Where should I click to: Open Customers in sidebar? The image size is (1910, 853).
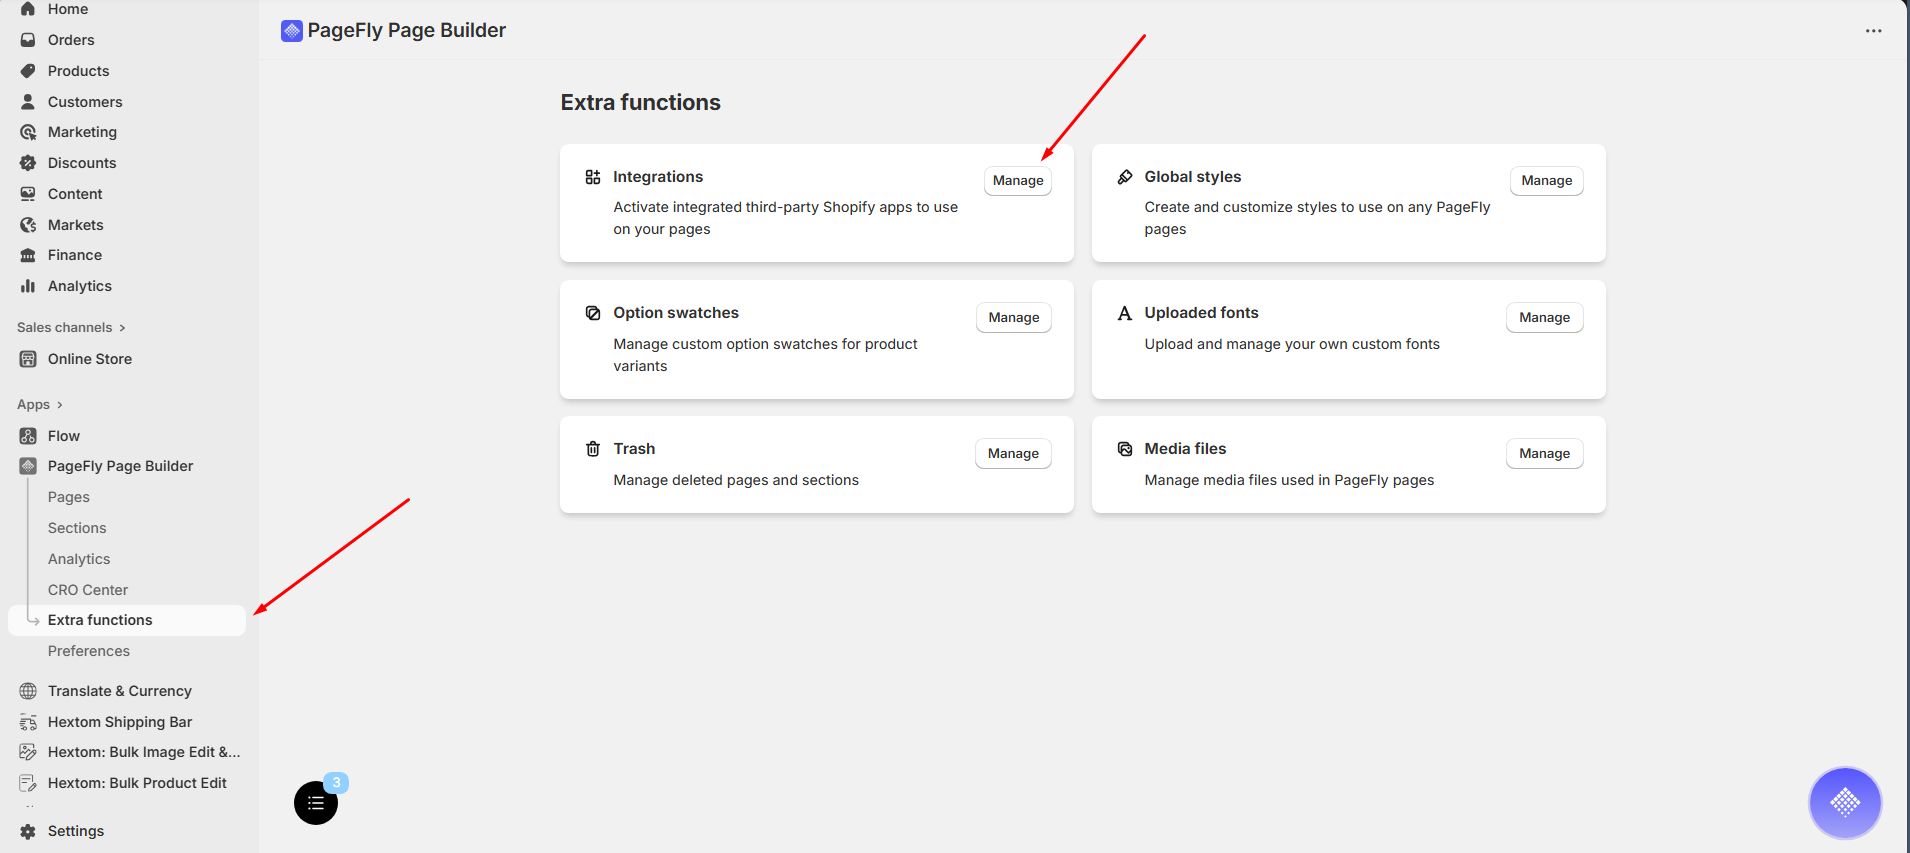(85, 102)
